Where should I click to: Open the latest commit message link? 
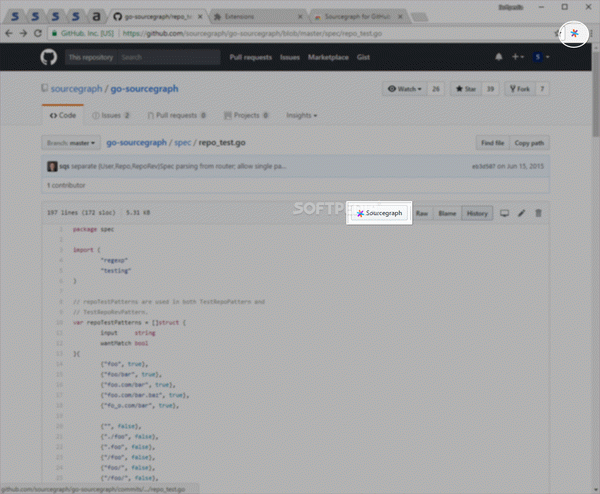coord(178,166)
